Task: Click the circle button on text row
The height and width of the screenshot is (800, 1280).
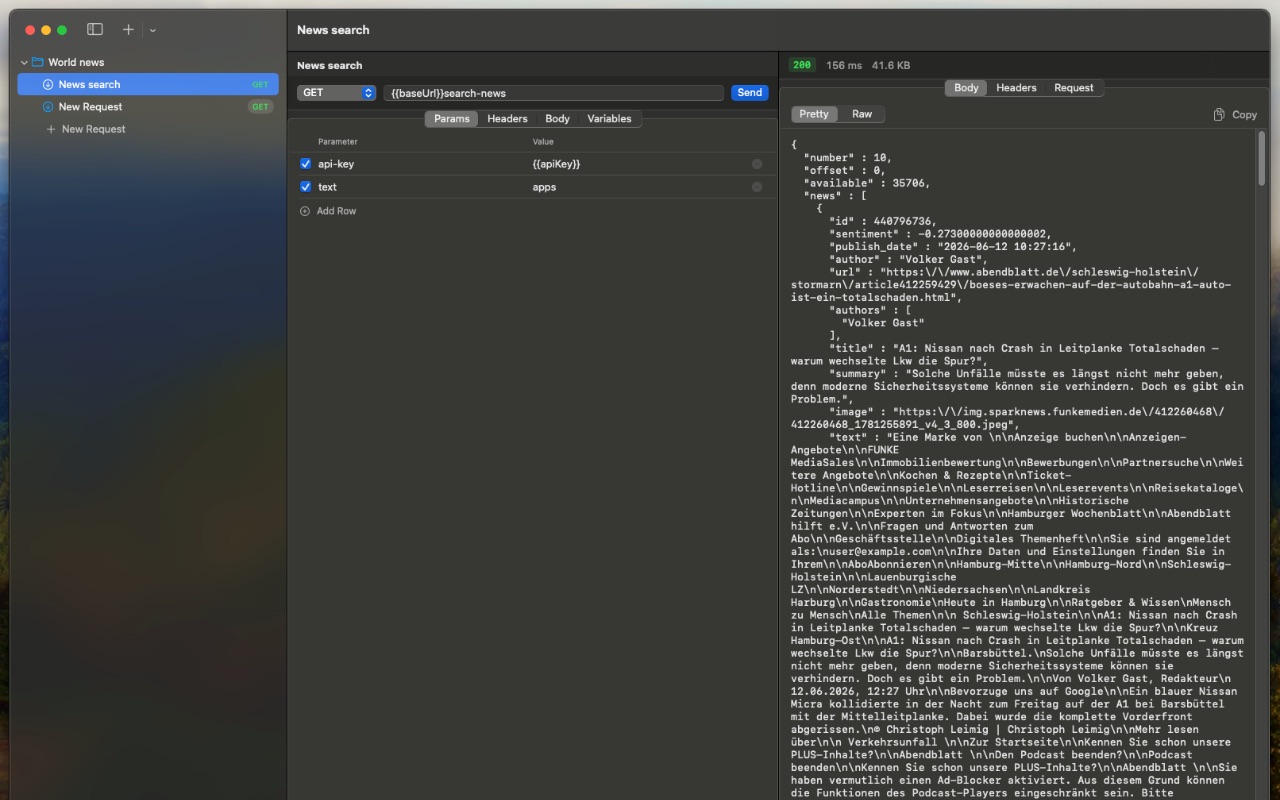Action: coord(757,187)
